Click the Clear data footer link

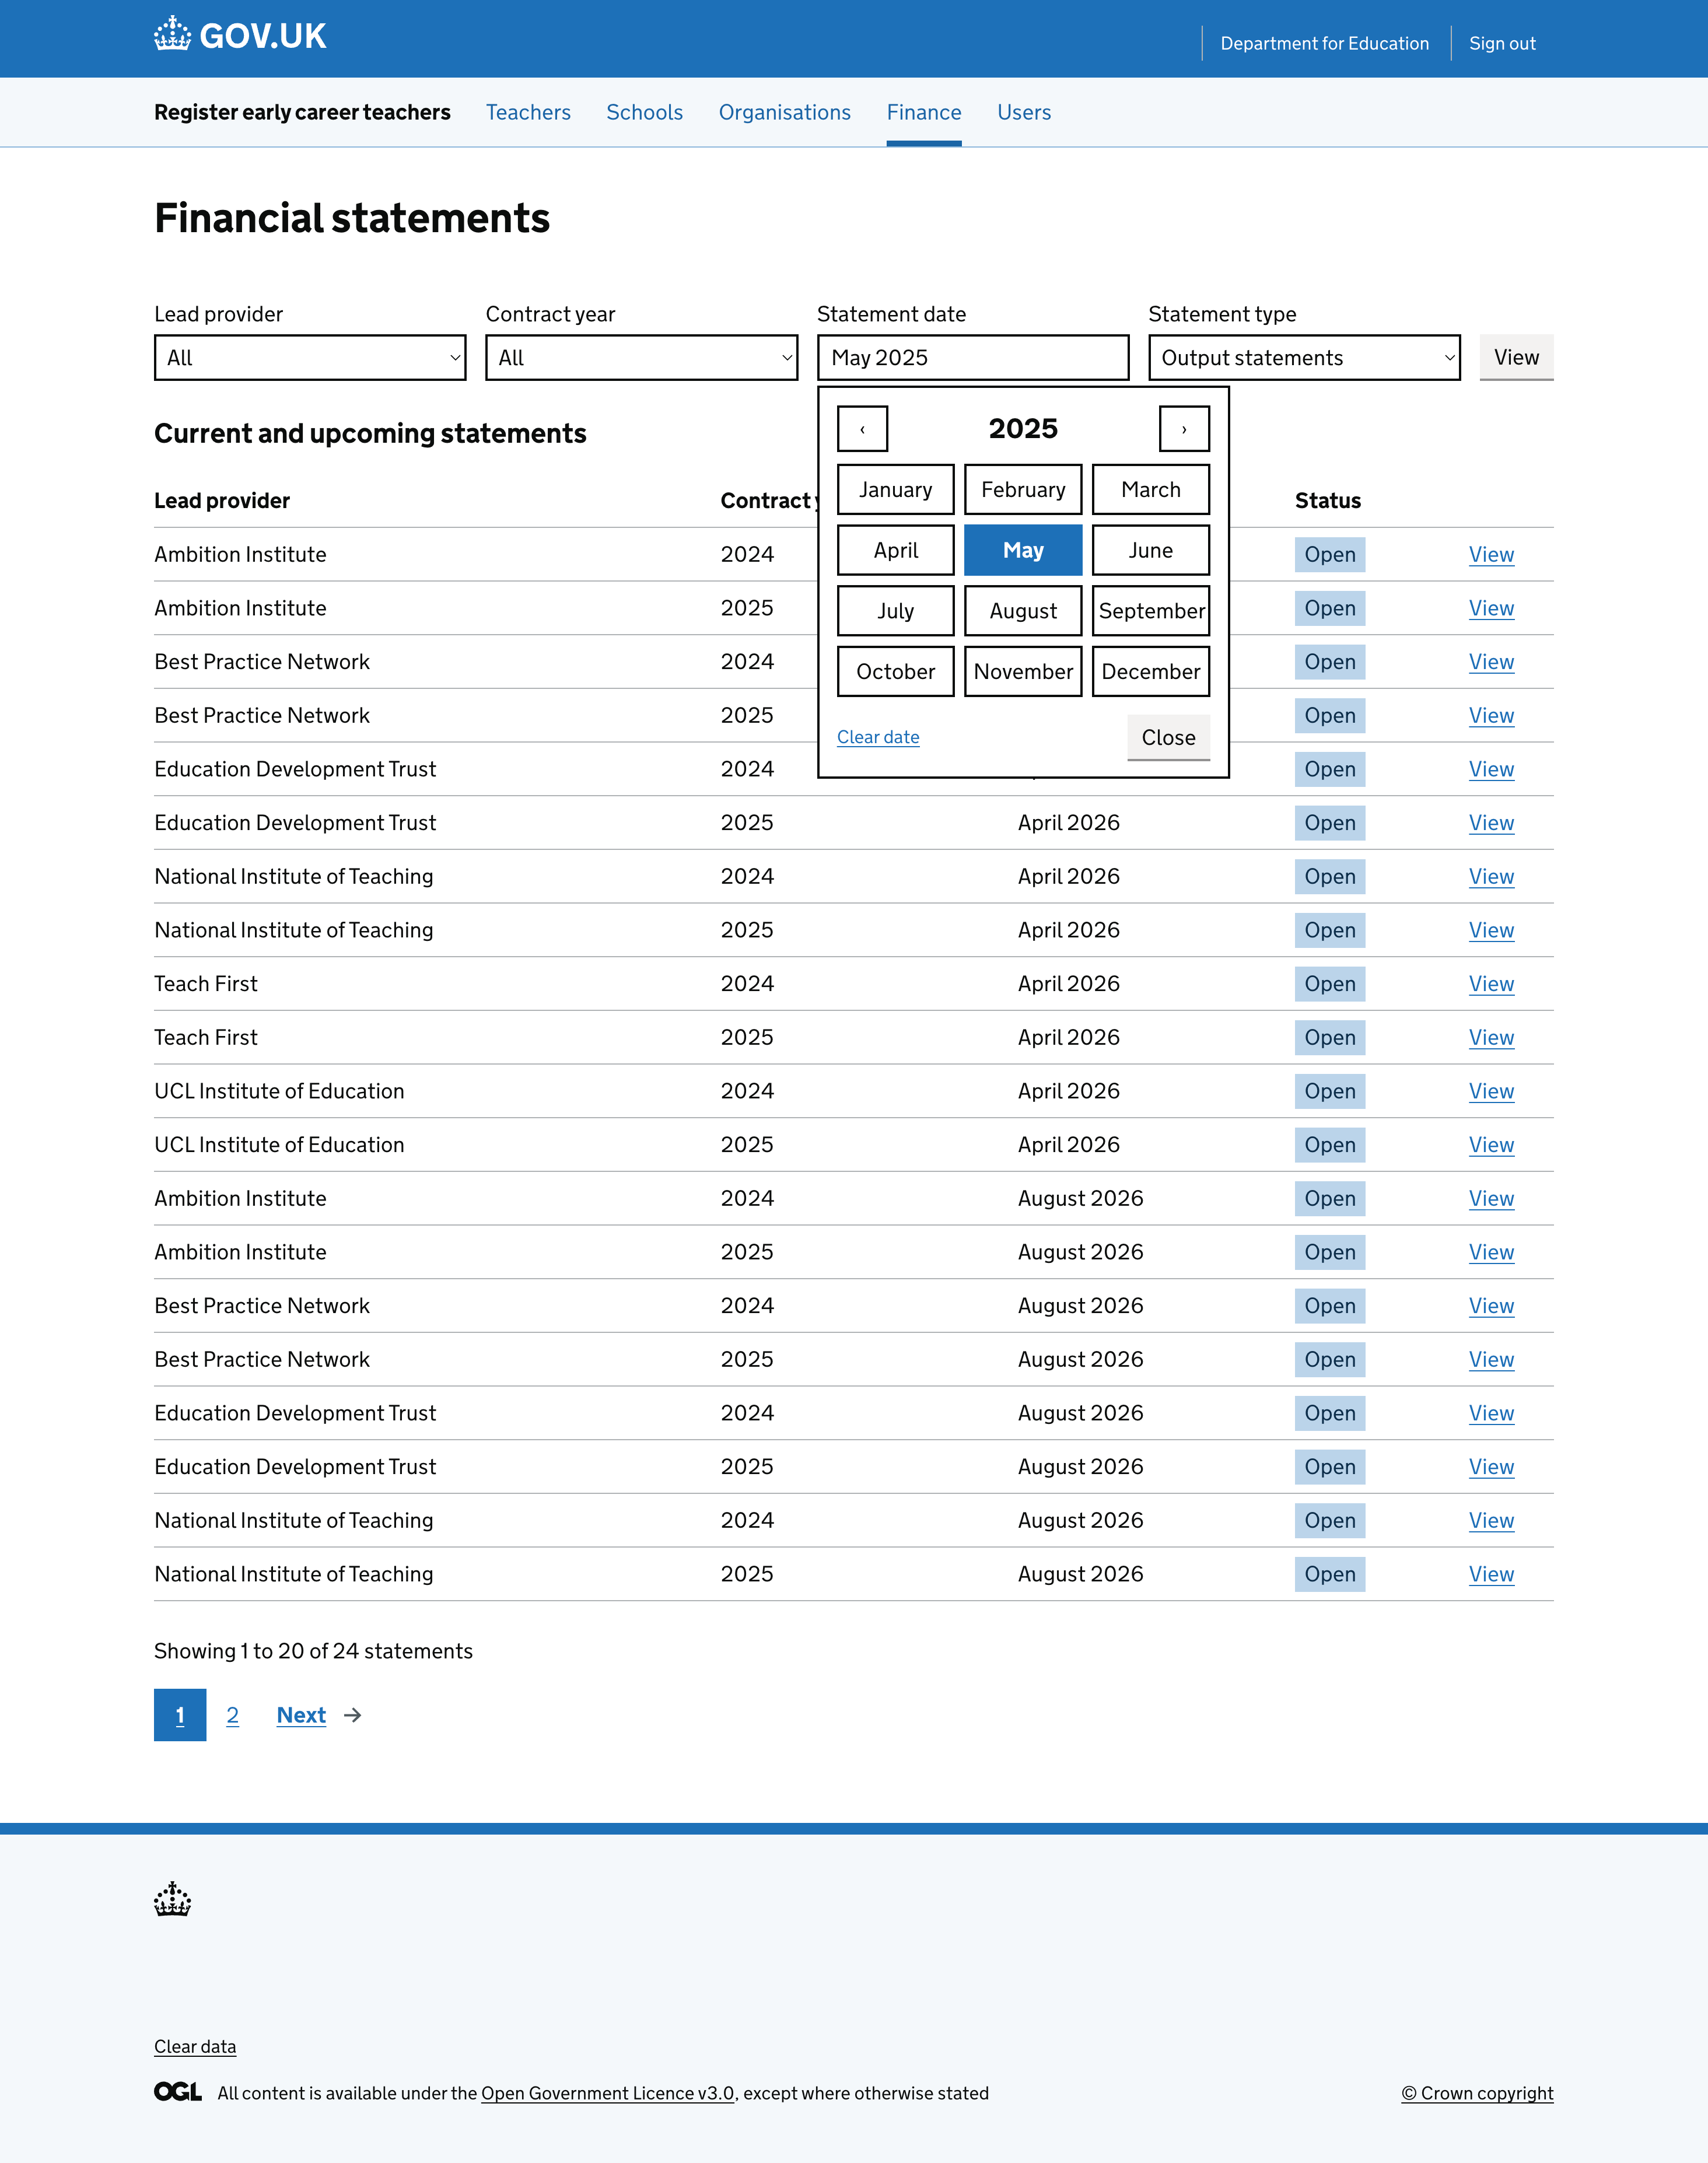(x=195, y=2046)
